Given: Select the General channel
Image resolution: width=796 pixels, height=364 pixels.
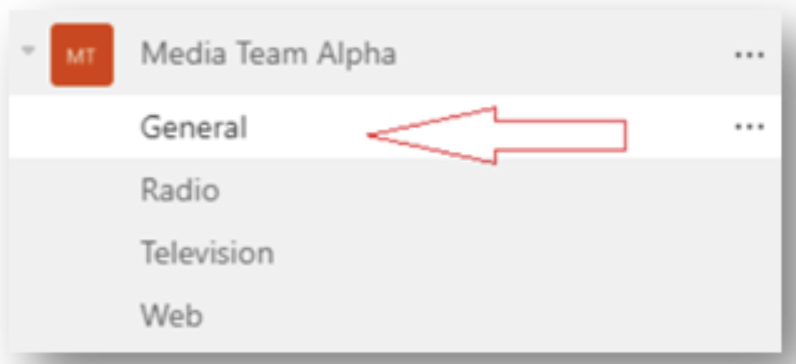Looking at the screenshot, I should pyautogui.click(x=194, y=127).
